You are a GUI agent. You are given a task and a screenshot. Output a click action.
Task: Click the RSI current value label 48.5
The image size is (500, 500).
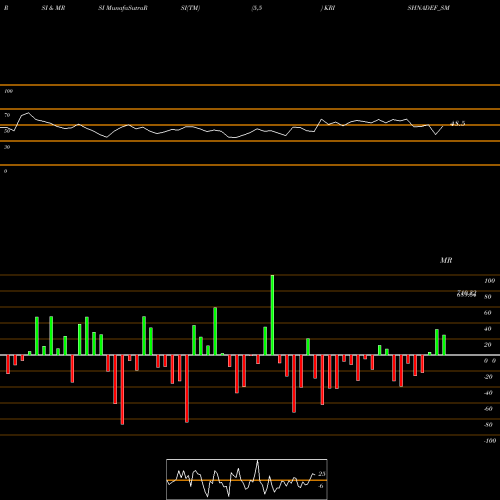pos(457,124)
